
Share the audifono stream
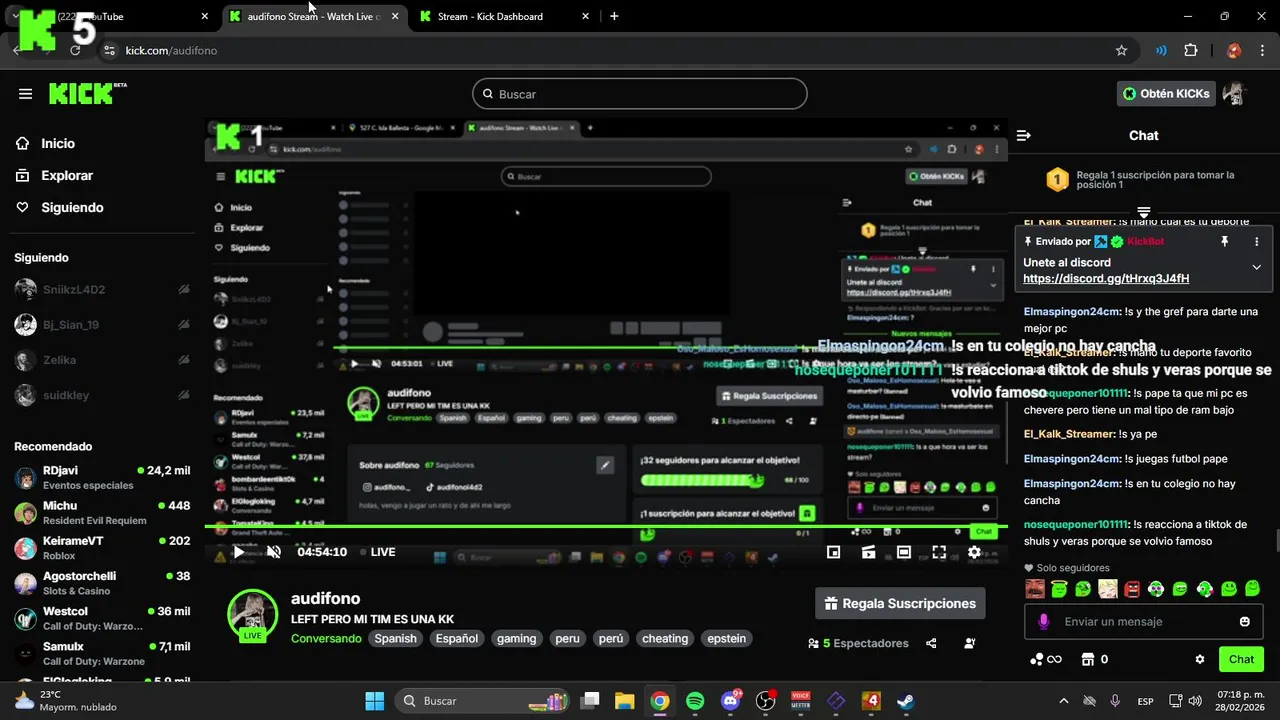(932, 644)
